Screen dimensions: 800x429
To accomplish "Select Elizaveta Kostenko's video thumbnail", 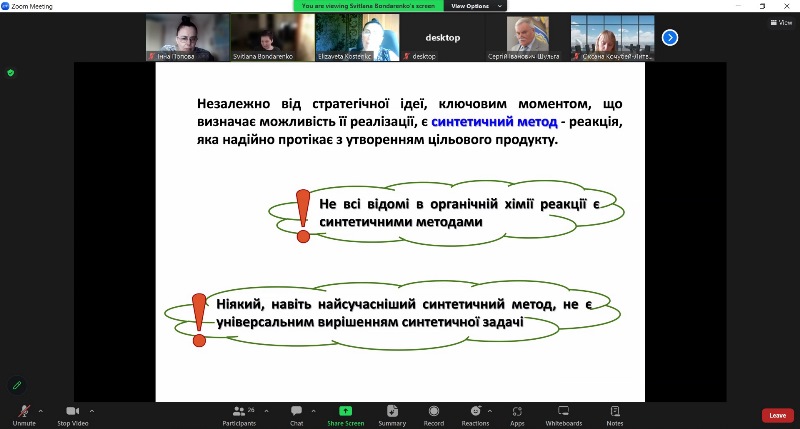I will coord(357,38).
